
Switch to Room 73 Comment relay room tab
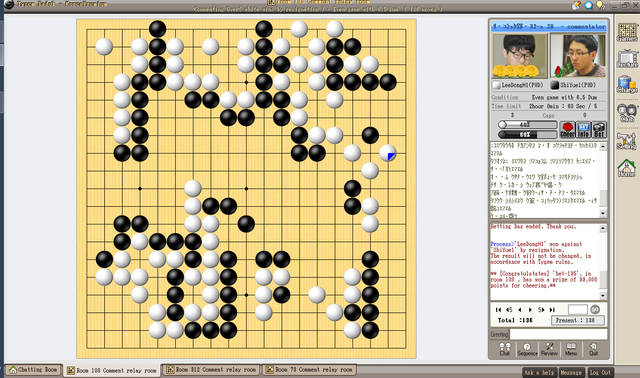[x=309, y=370]
